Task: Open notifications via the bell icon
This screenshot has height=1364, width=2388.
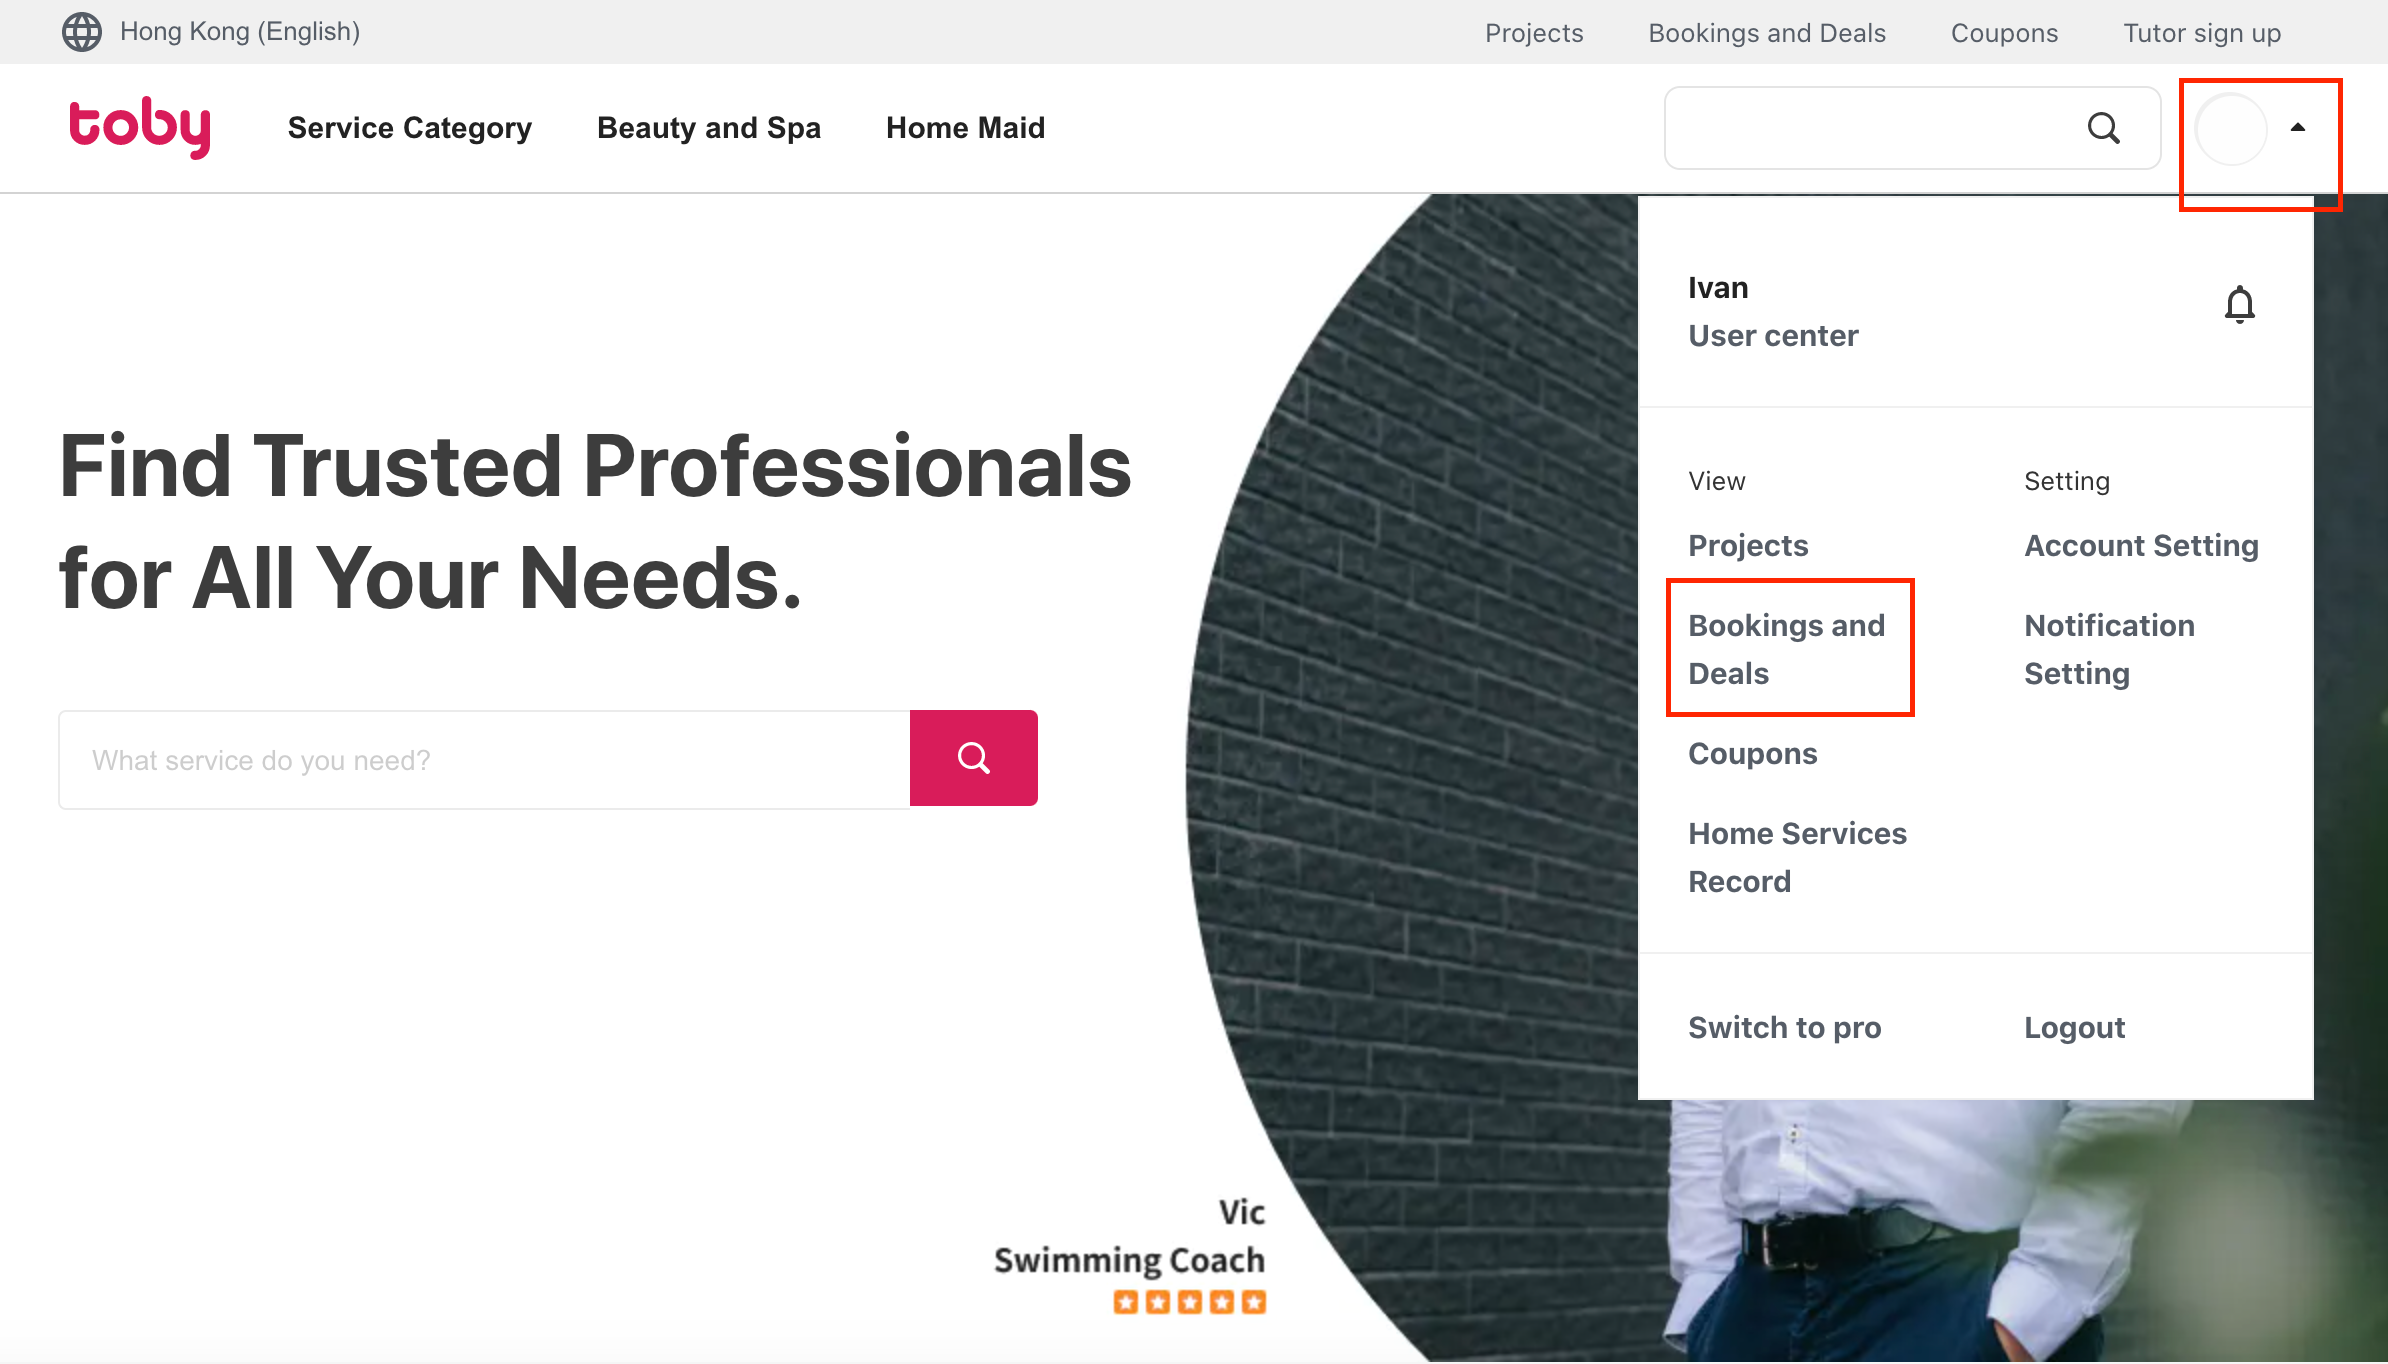Action: click(x=2239, y=304)
